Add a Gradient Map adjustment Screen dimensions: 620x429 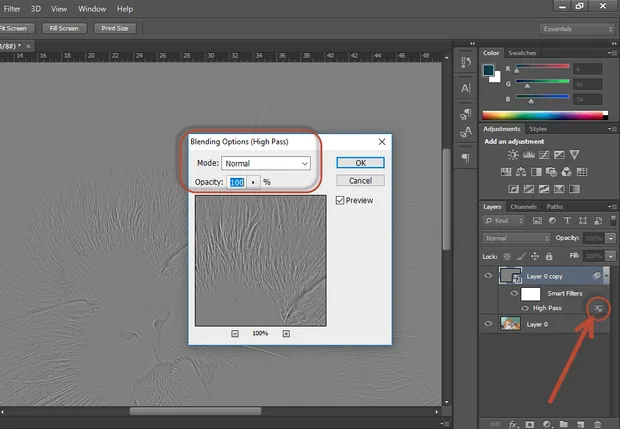pyautogui.click(x=574, y=189)
